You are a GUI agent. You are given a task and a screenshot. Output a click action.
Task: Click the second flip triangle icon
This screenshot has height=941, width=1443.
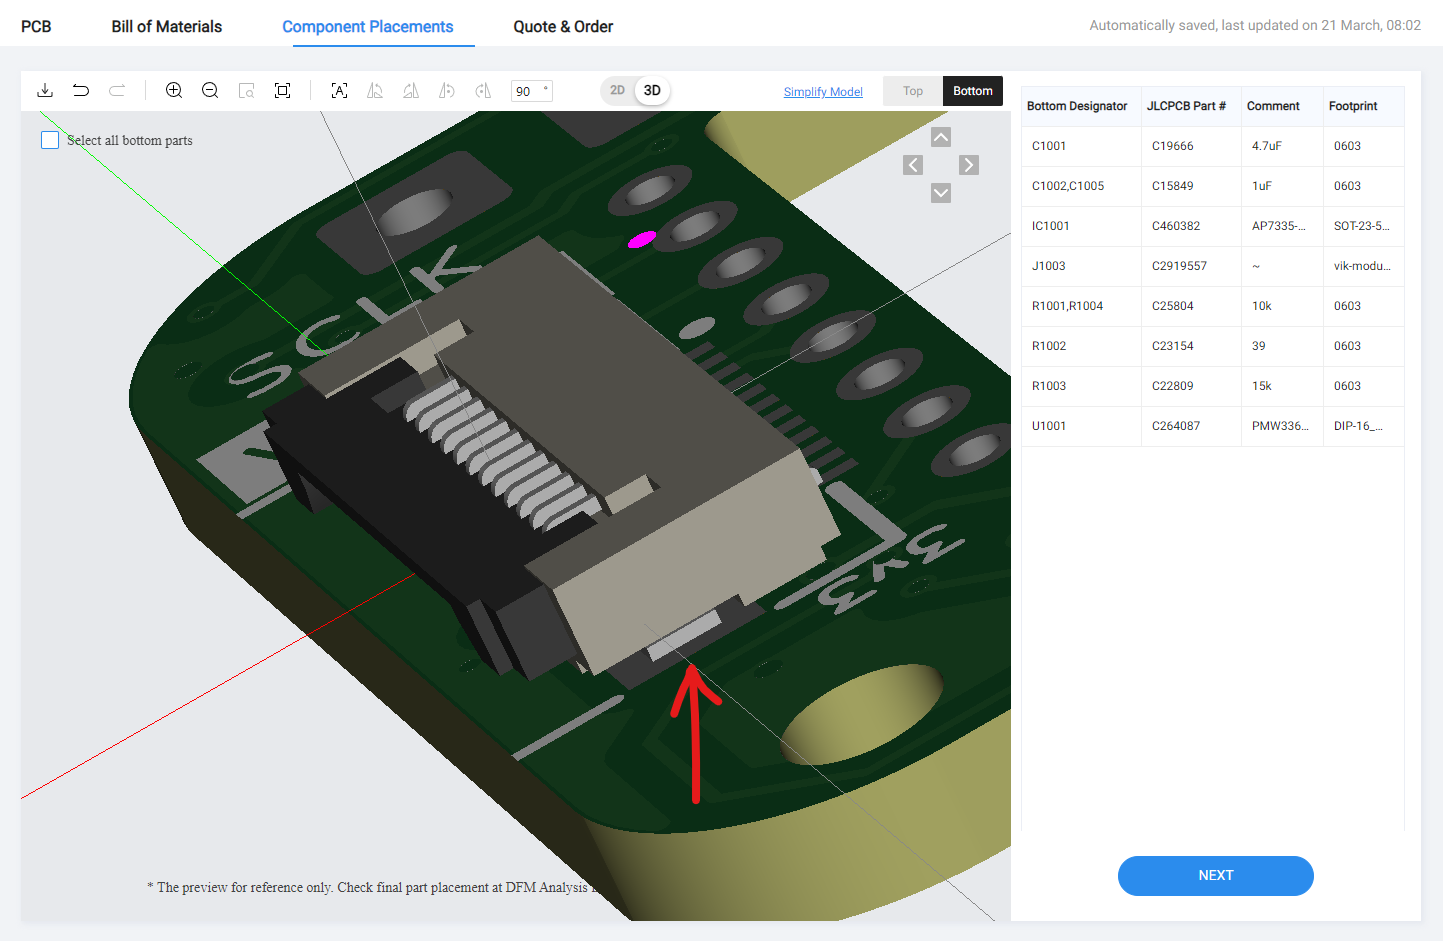point(411,91)
